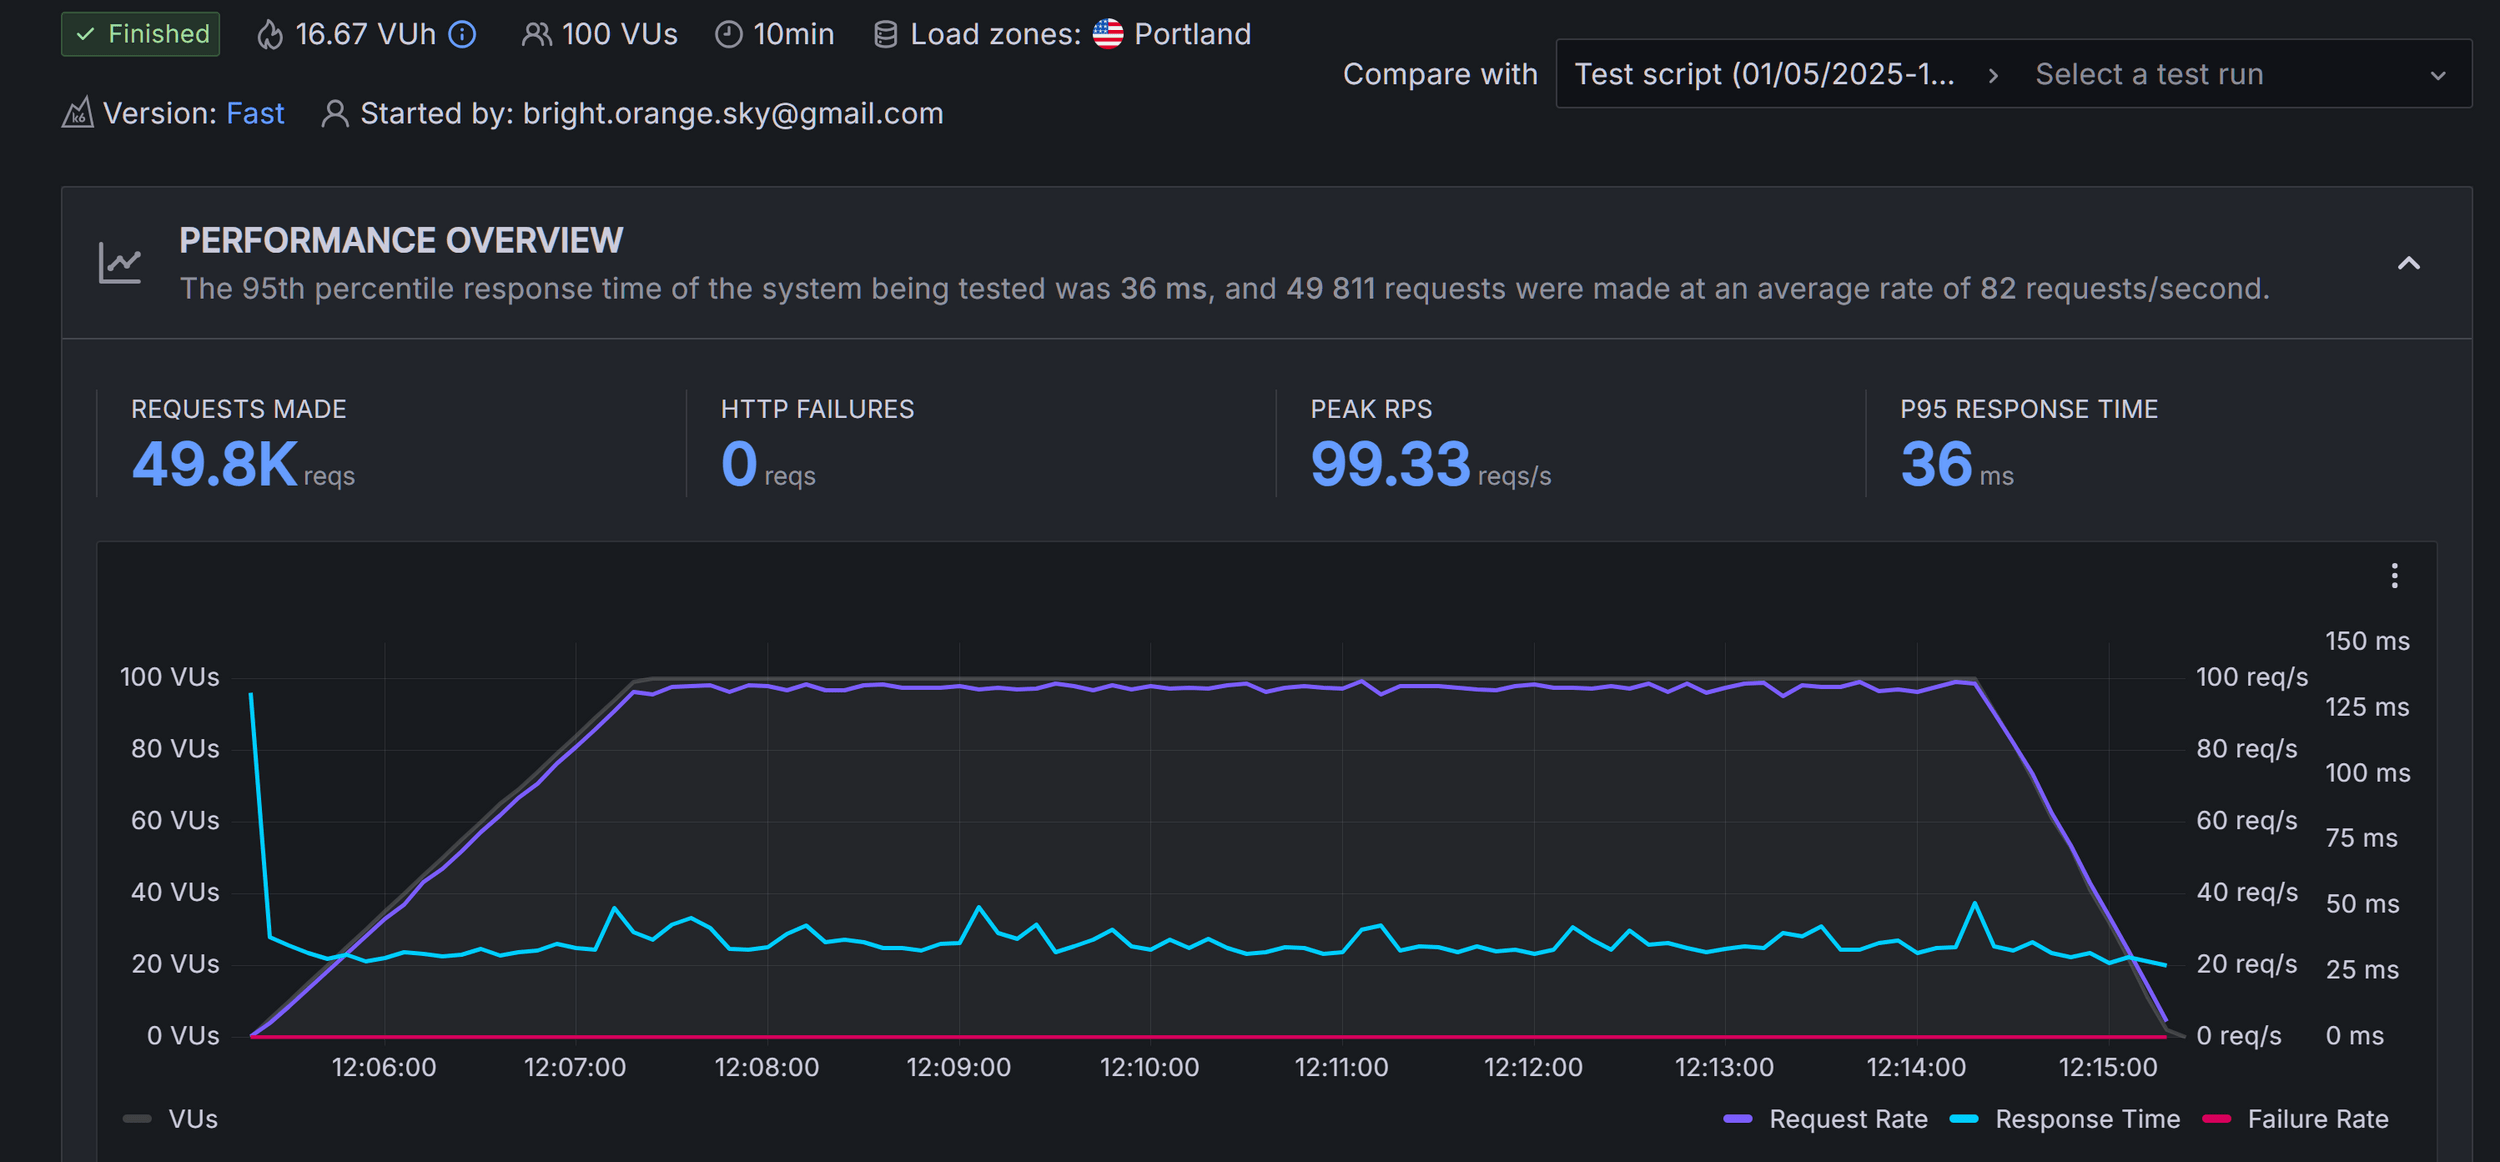The image size is (2500, 1162).
Task: Click the virtual users people icon
Action: pyautogui.click(x=536, y=35)
